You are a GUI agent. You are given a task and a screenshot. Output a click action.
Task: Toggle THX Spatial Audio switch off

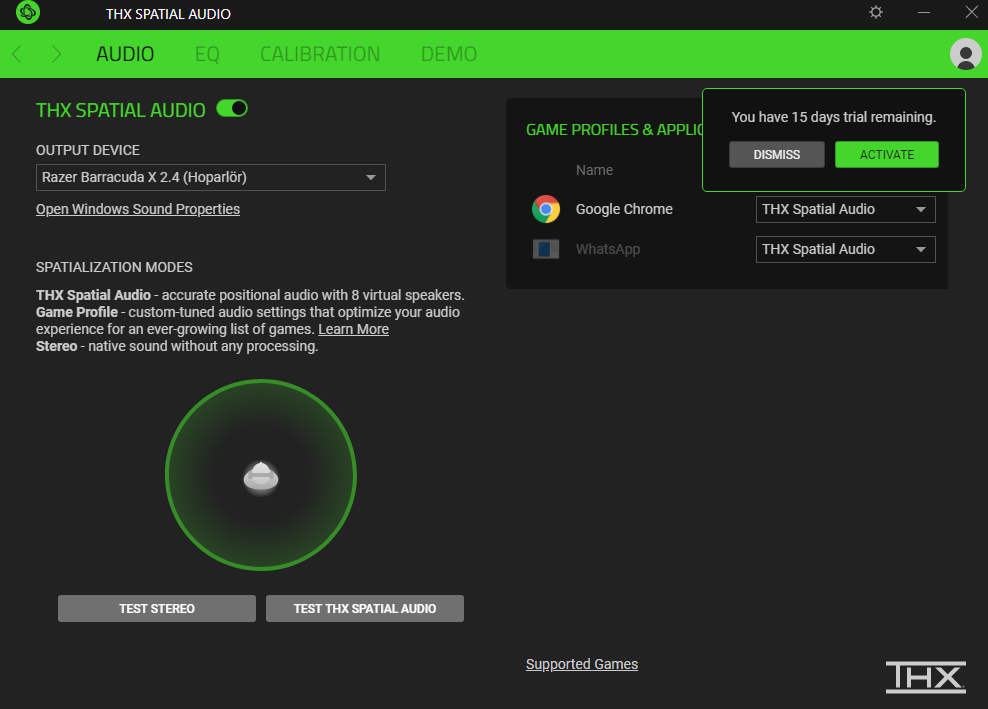232,108
